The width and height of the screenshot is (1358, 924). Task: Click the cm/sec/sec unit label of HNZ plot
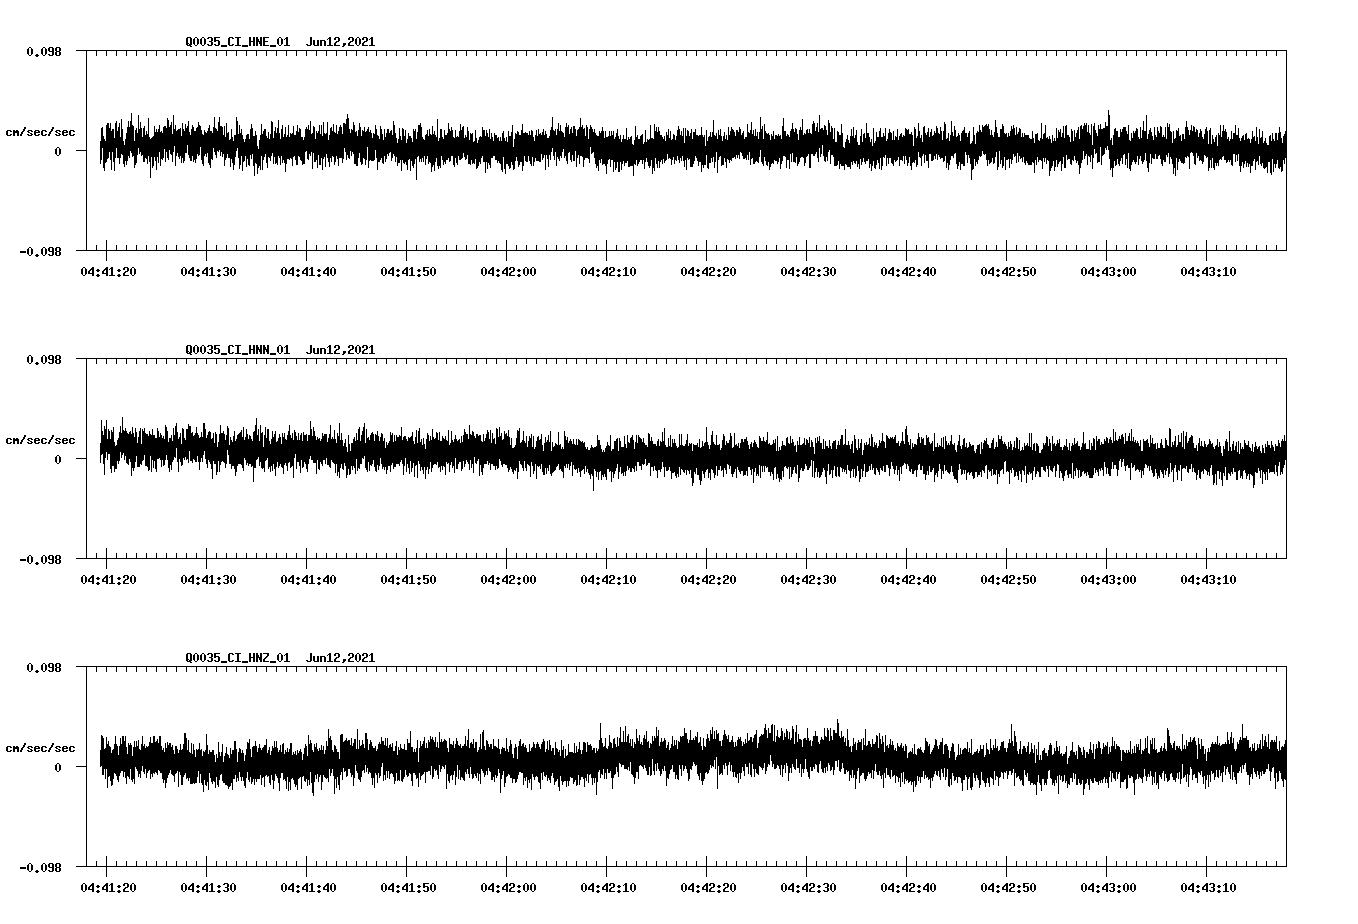(x=40, y=748)
